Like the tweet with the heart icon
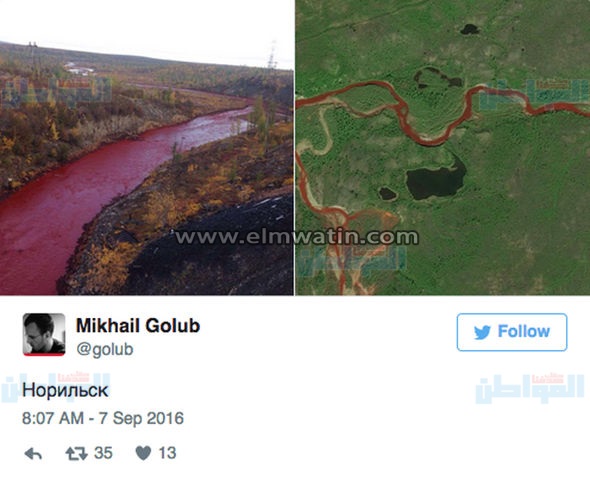Viewport: 590px width, 480px height. pyautogui.click(x=143, y=453)
